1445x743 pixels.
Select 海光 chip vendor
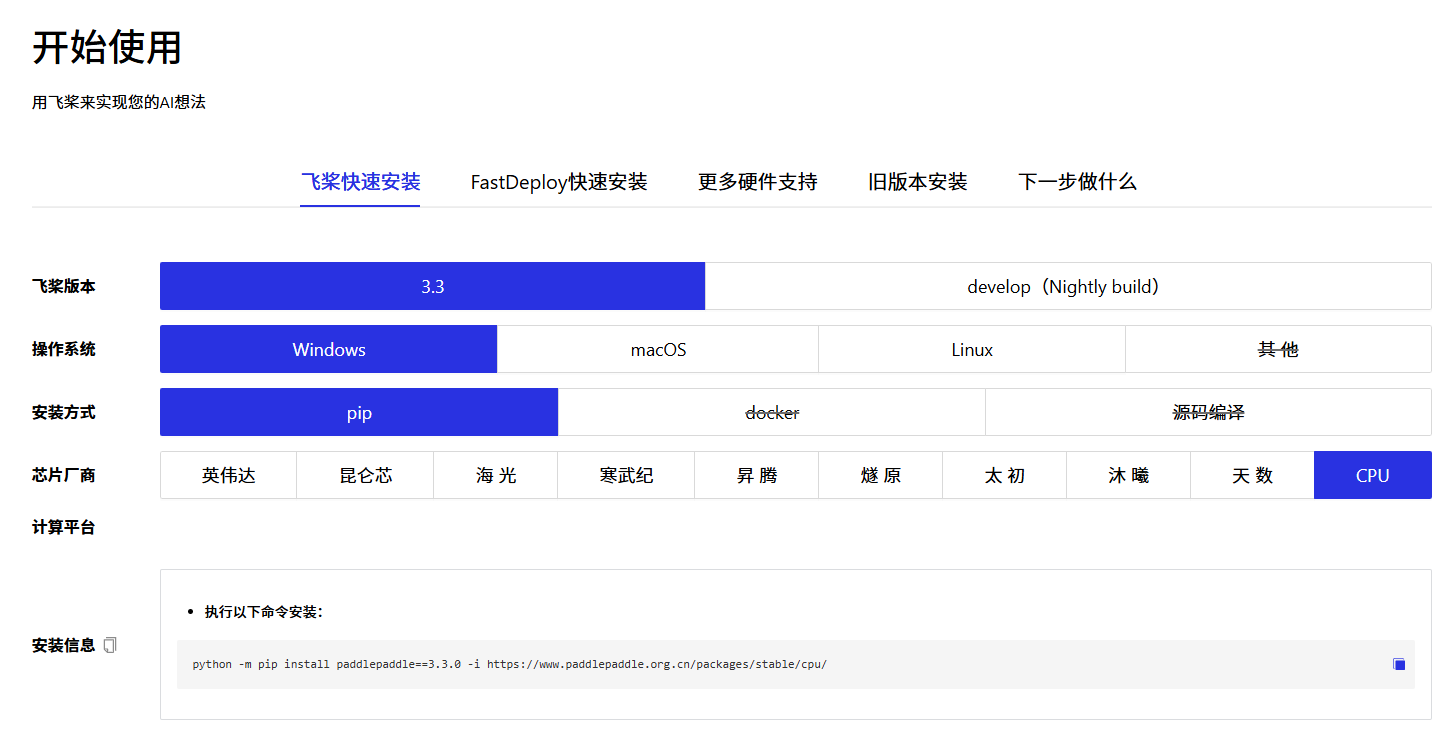click(495, 475)
